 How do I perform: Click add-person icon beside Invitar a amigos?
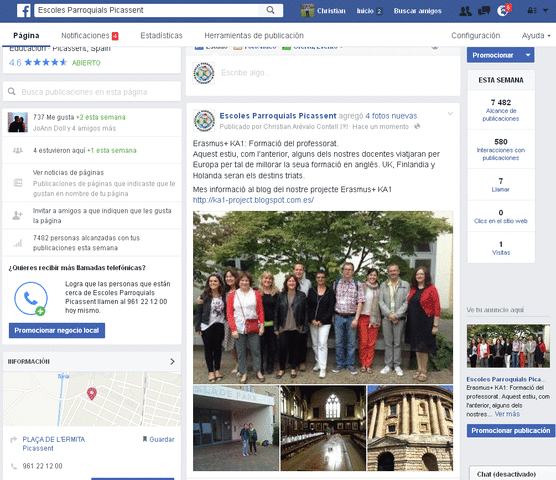tap(17, 215)
